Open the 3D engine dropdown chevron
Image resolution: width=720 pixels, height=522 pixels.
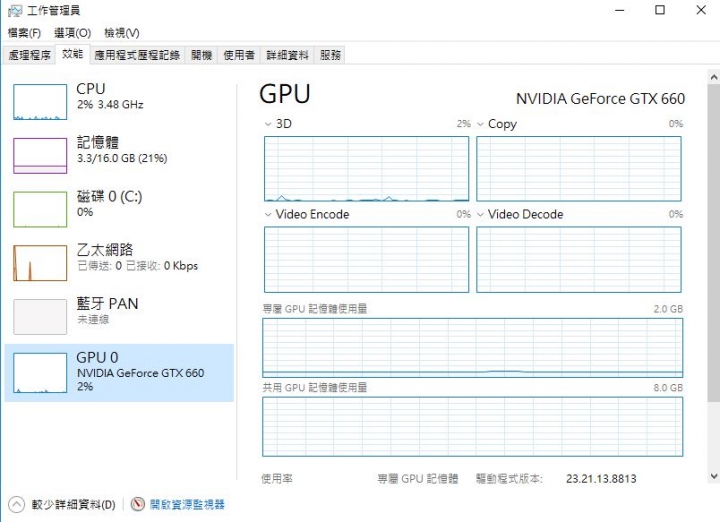click(x=268, y=124)
